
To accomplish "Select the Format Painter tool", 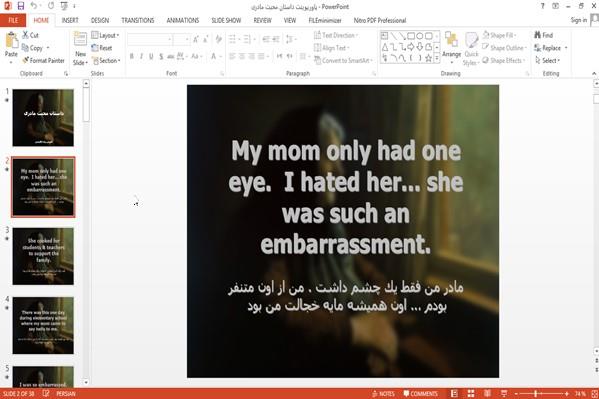I will [44, 60].
